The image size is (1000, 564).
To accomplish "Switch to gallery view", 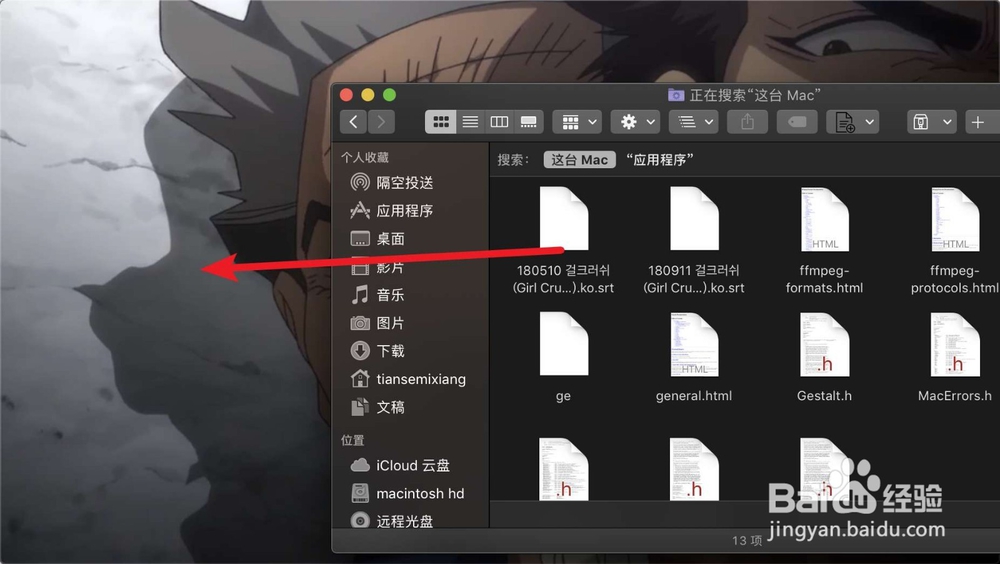I will [529, 121].
